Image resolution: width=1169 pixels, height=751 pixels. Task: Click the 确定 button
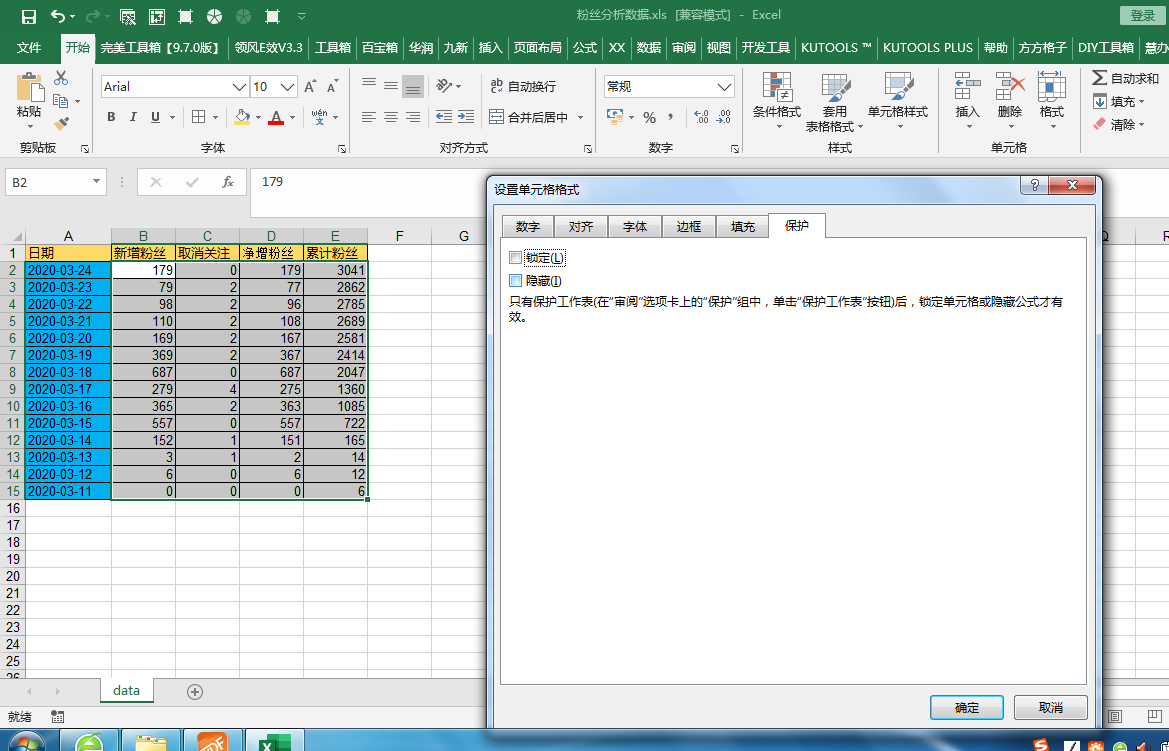[967, 708]
